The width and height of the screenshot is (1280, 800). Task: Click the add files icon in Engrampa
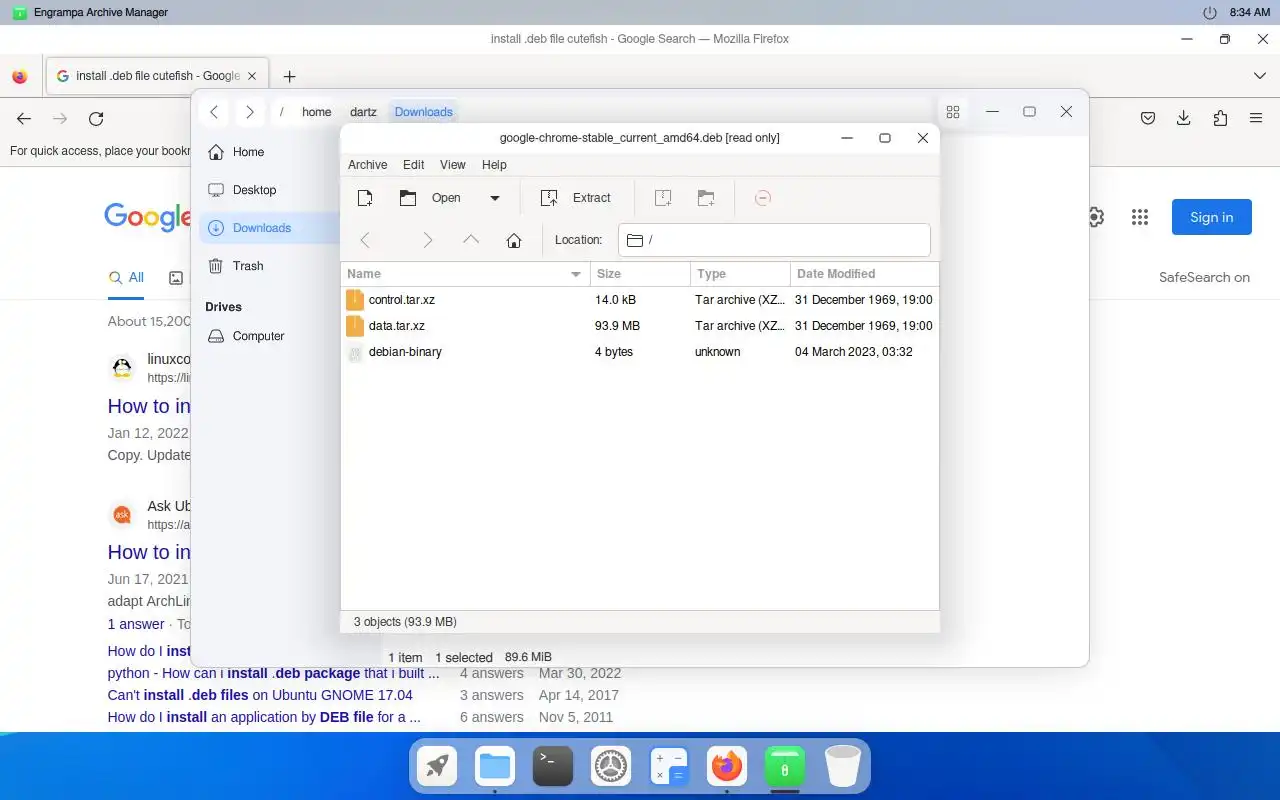click(x=663, y=198)
